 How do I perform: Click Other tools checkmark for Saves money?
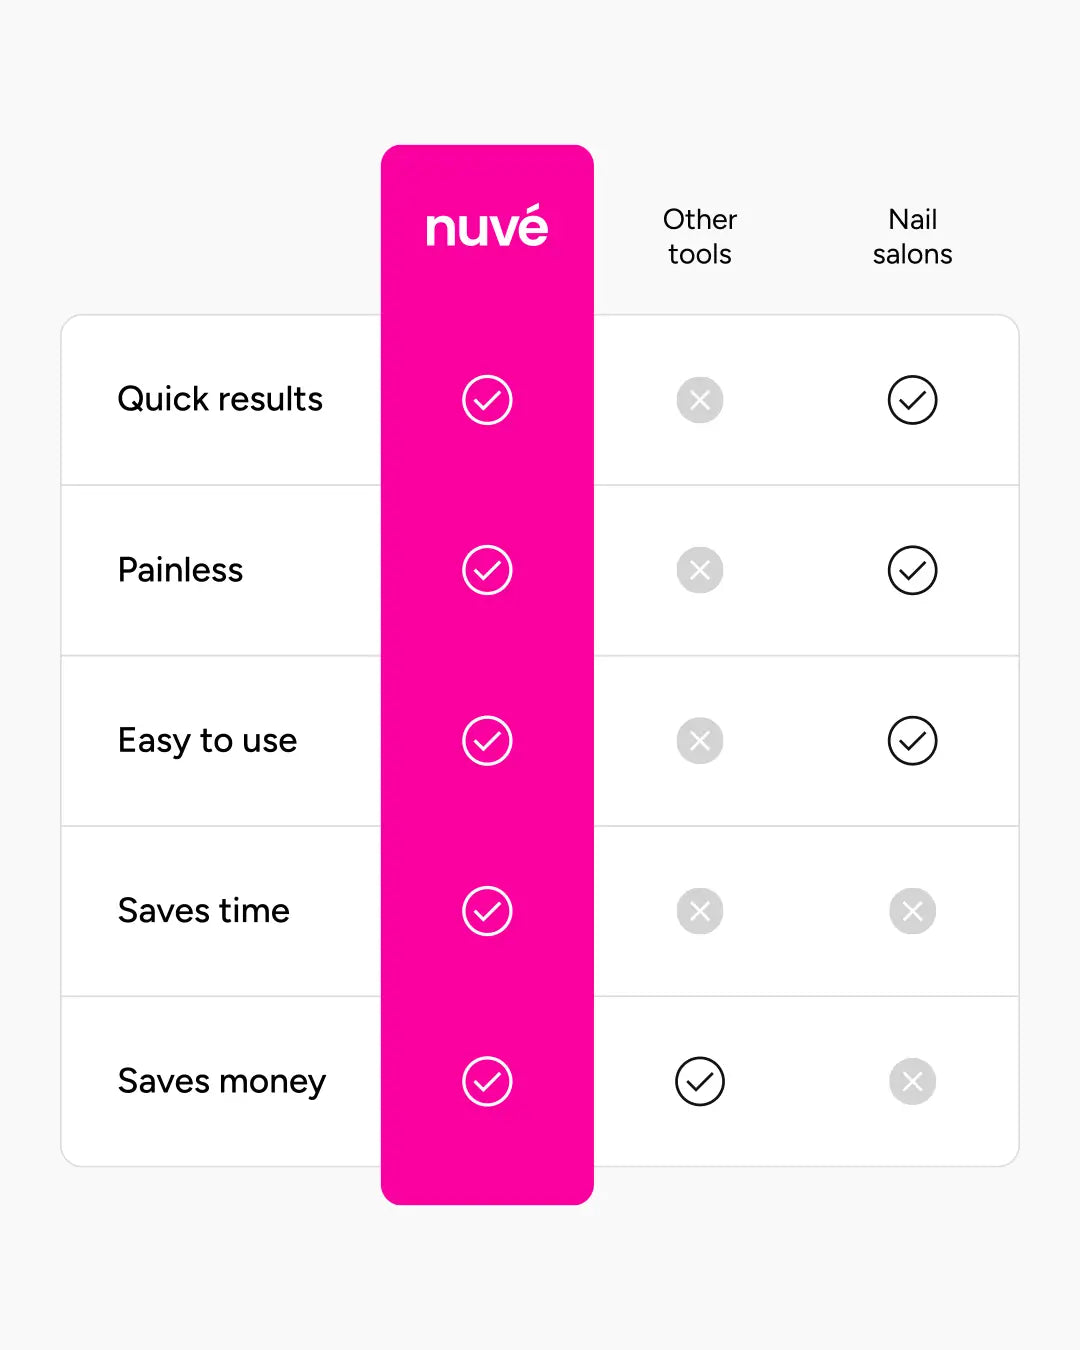pyautogui.click(x=700, y=1081)
